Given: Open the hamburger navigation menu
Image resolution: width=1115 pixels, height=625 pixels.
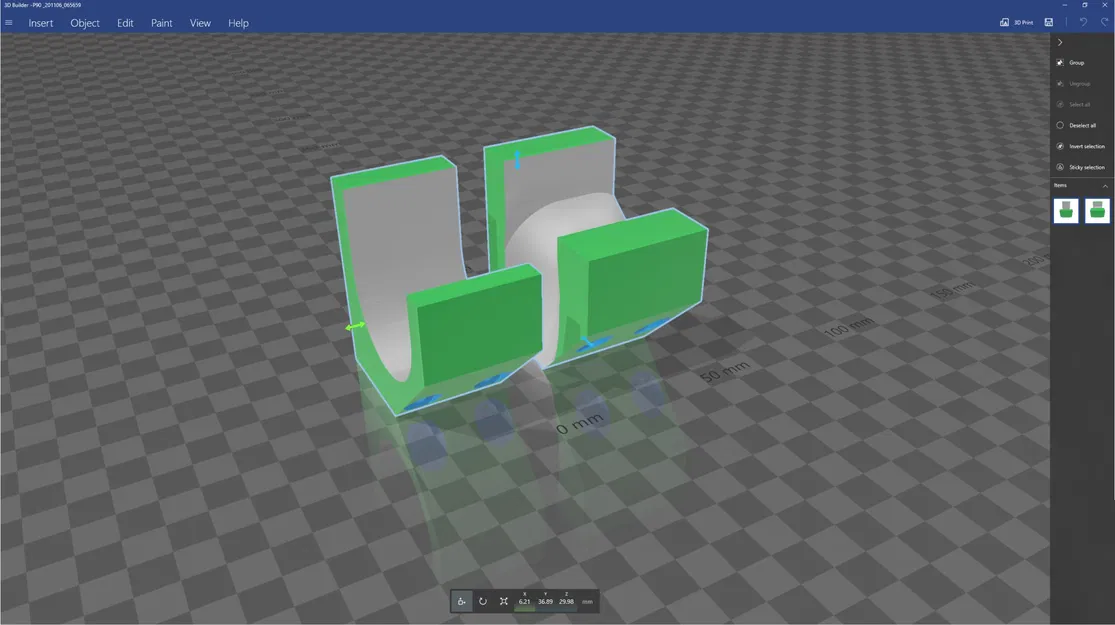Looking at the screenshot, I should tap(9, 23).
